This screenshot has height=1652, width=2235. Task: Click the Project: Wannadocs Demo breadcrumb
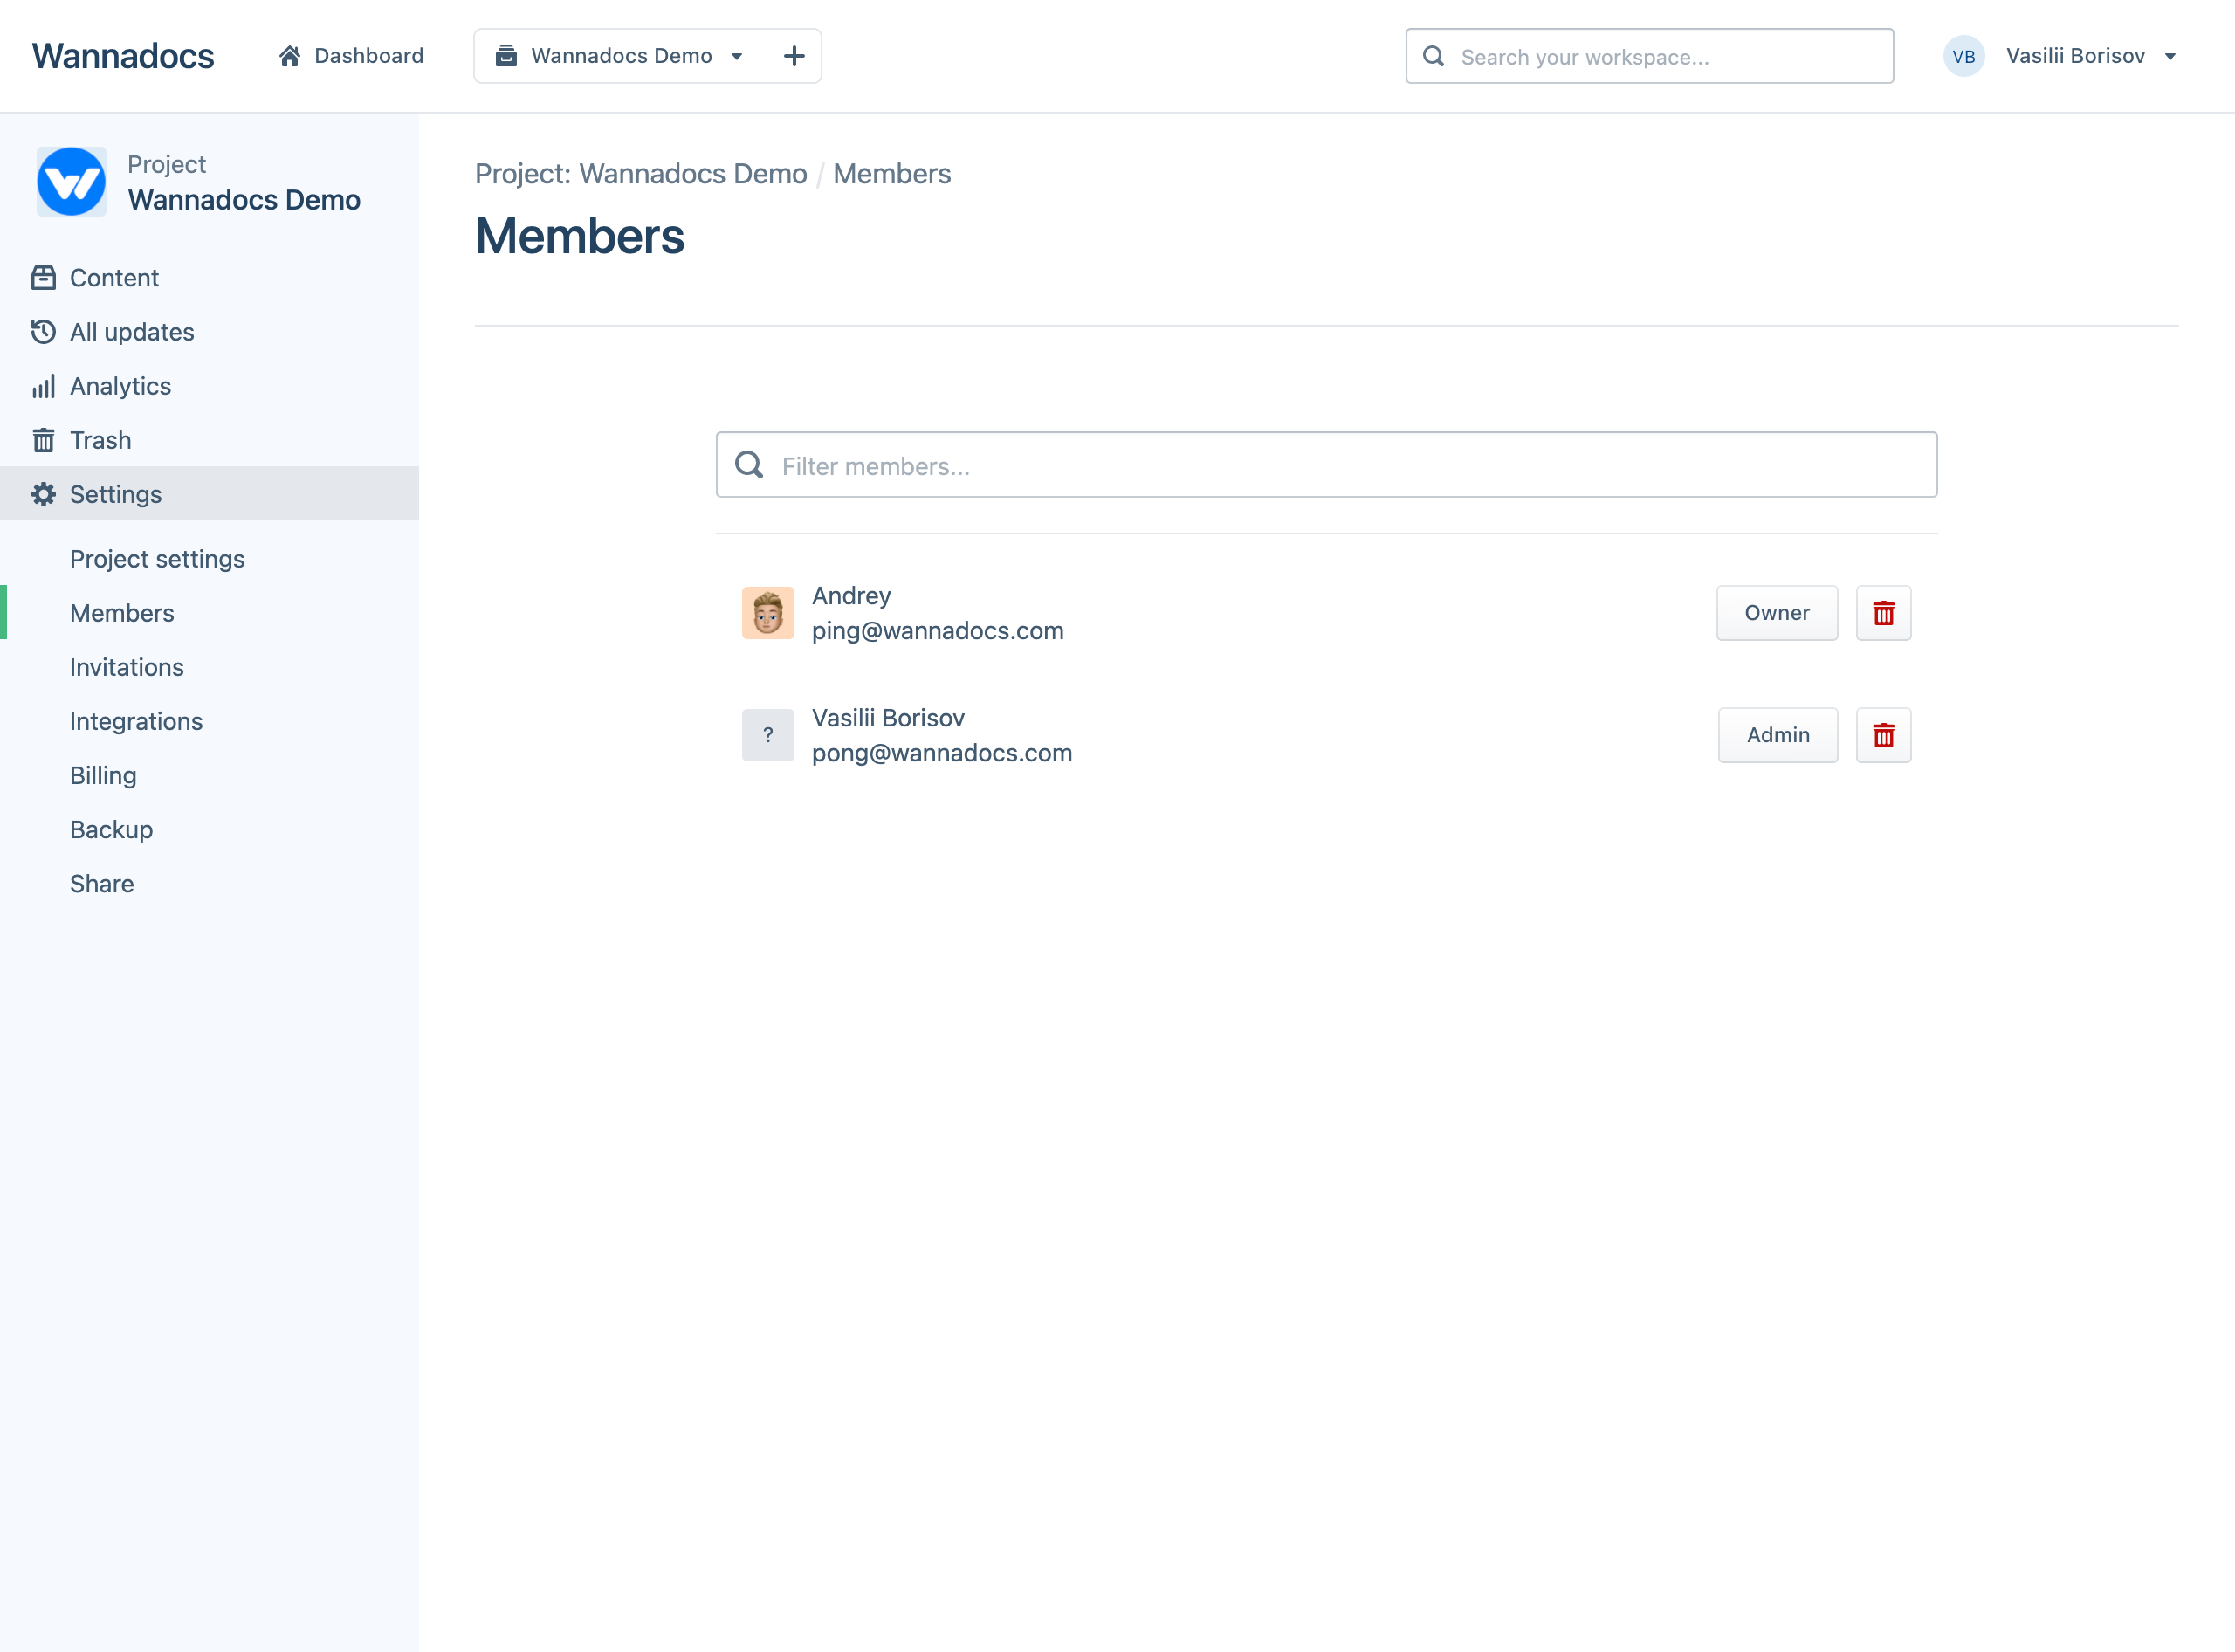click(641, 174)
